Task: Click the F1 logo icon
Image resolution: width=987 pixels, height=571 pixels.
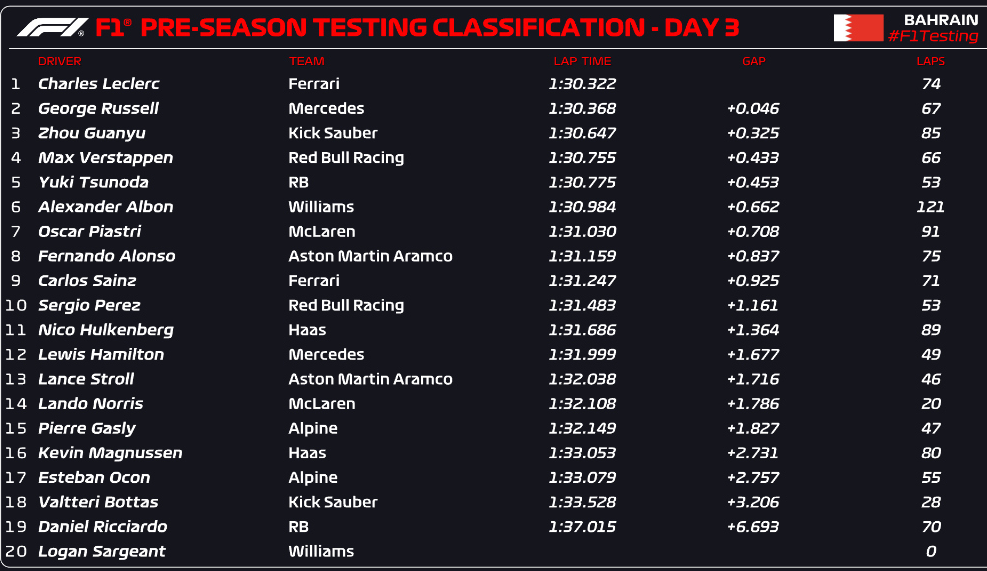Action: tap(52, 28)
